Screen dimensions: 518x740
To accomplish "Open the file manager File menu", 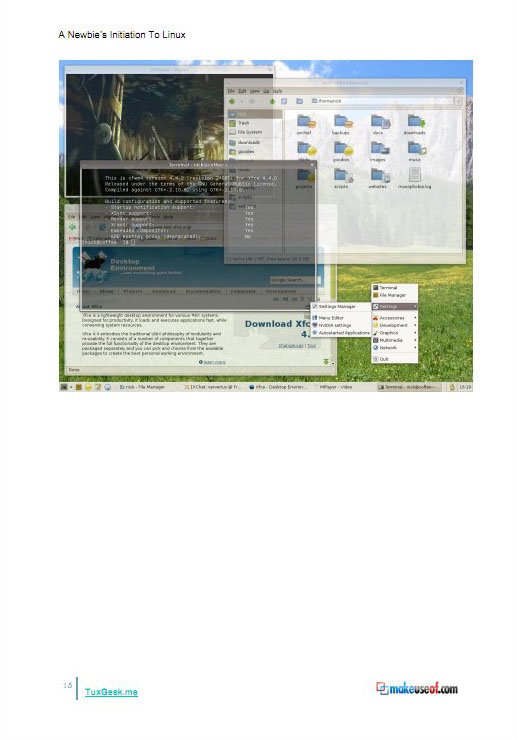I will (231, 91).
